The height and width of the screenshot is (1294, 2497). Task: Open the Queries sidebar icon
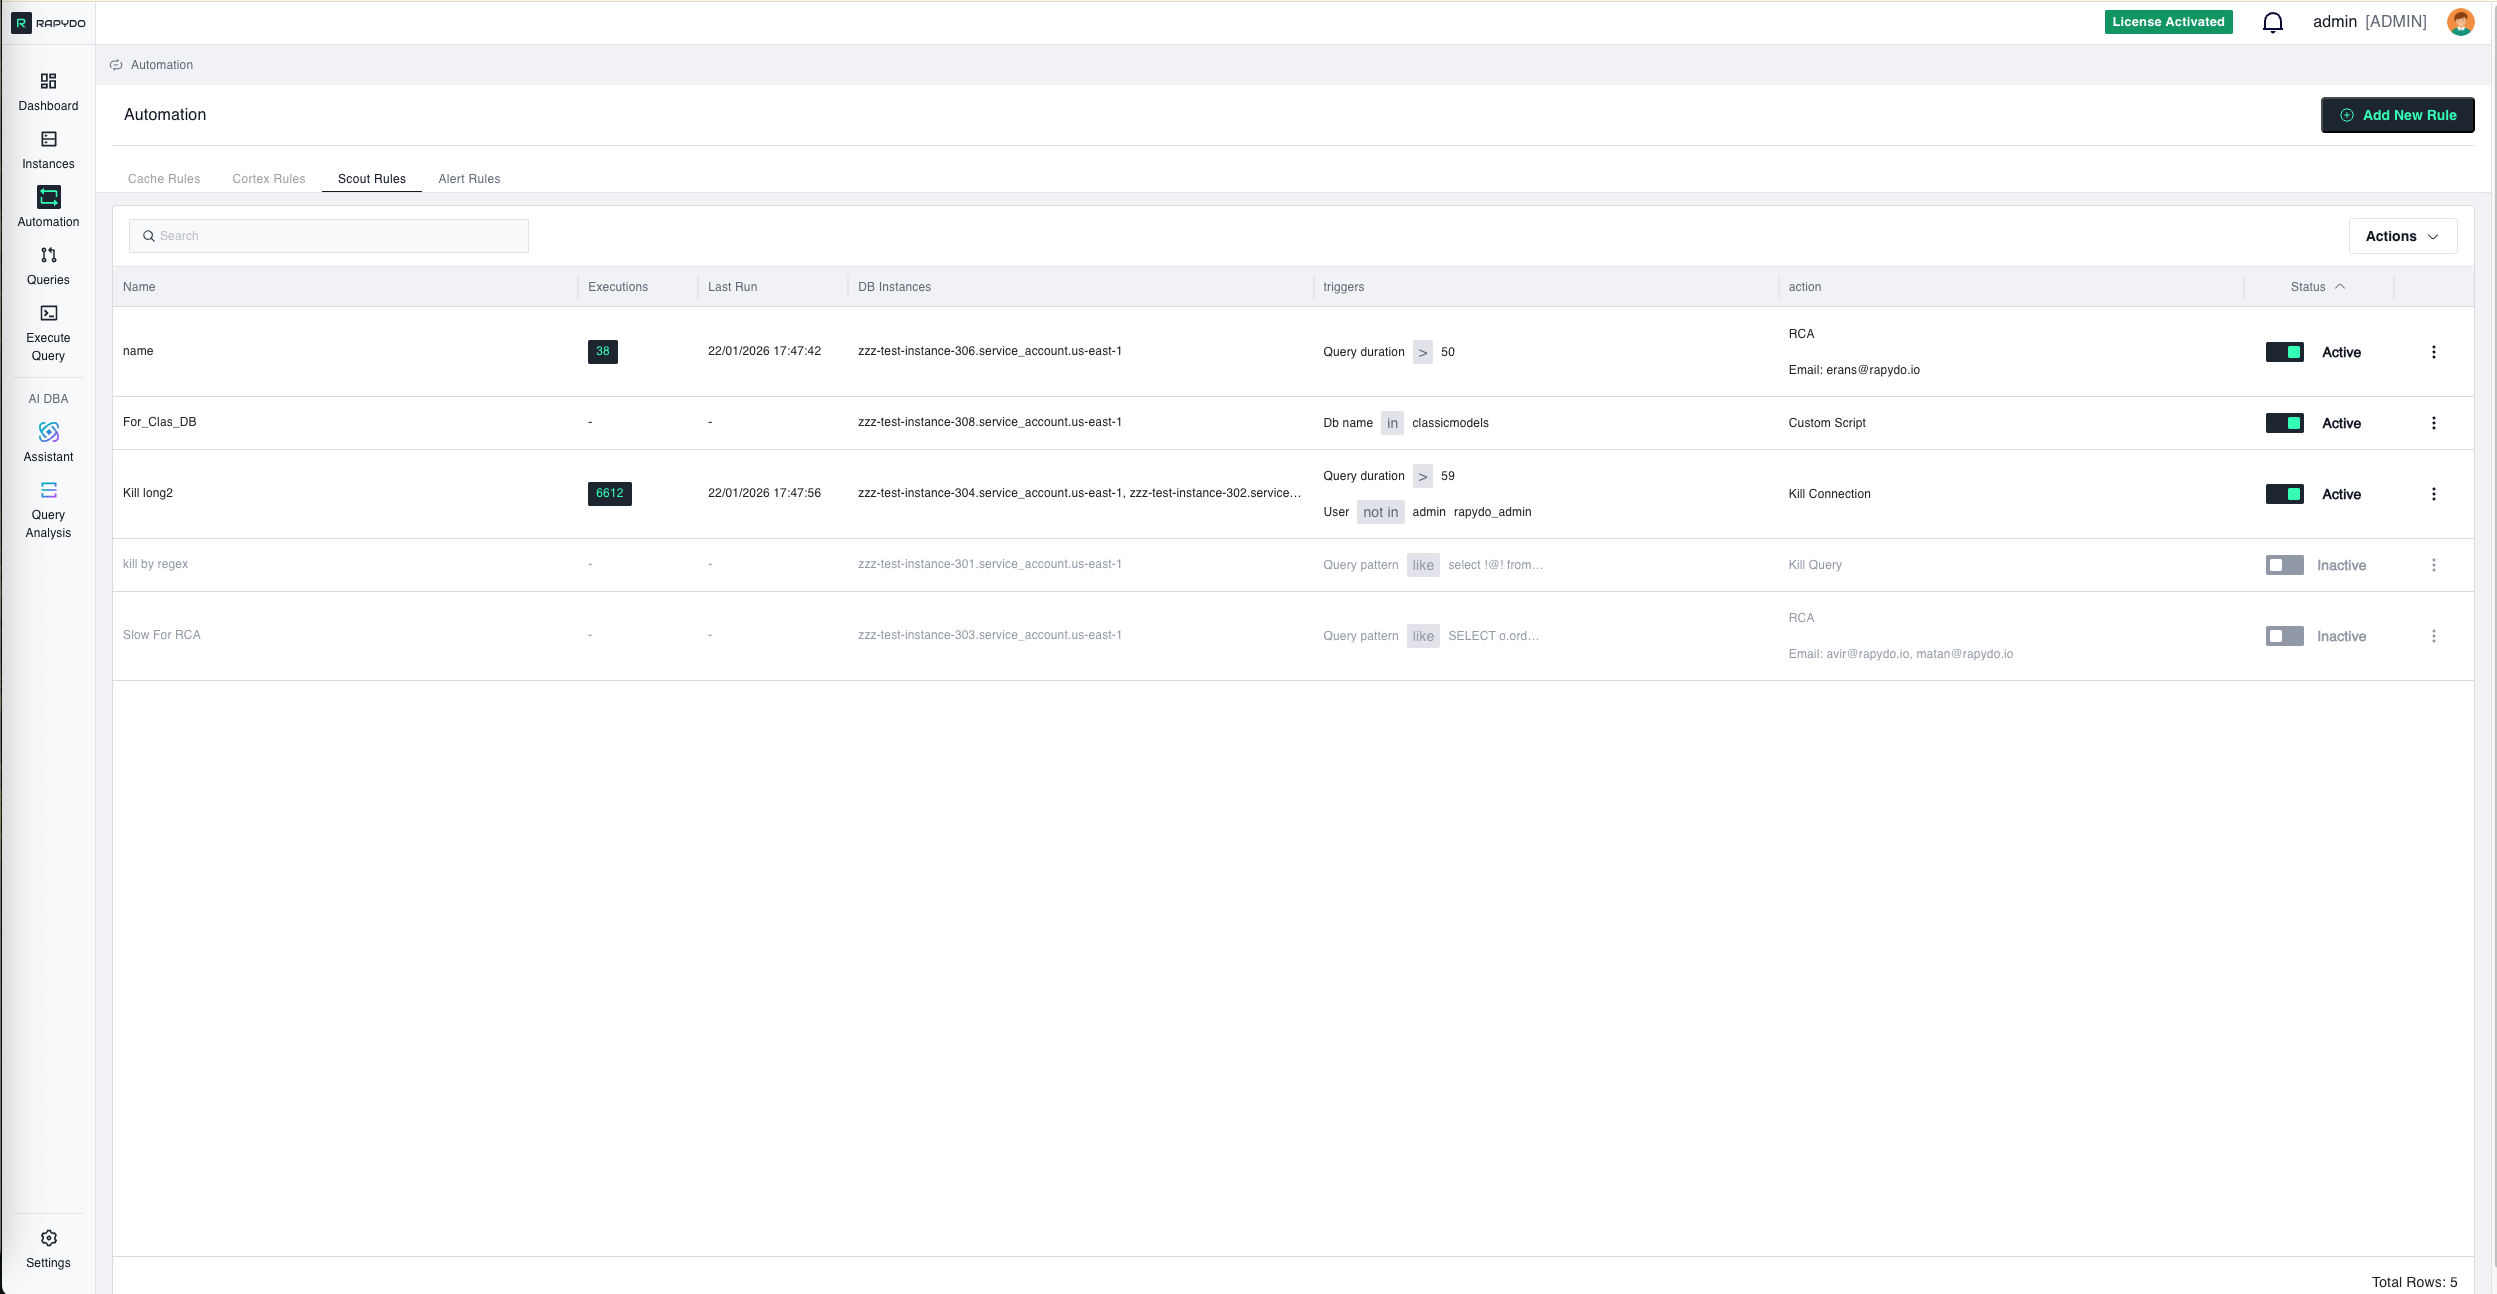click(48, 255)
